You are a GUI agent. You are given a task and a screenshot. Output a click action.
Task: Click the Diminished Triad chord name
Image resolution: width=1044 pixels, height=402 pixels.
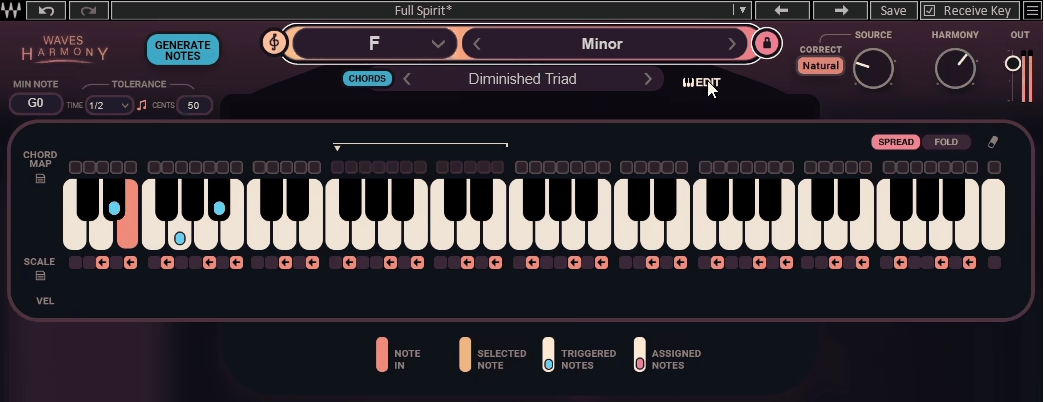(523, 79)
